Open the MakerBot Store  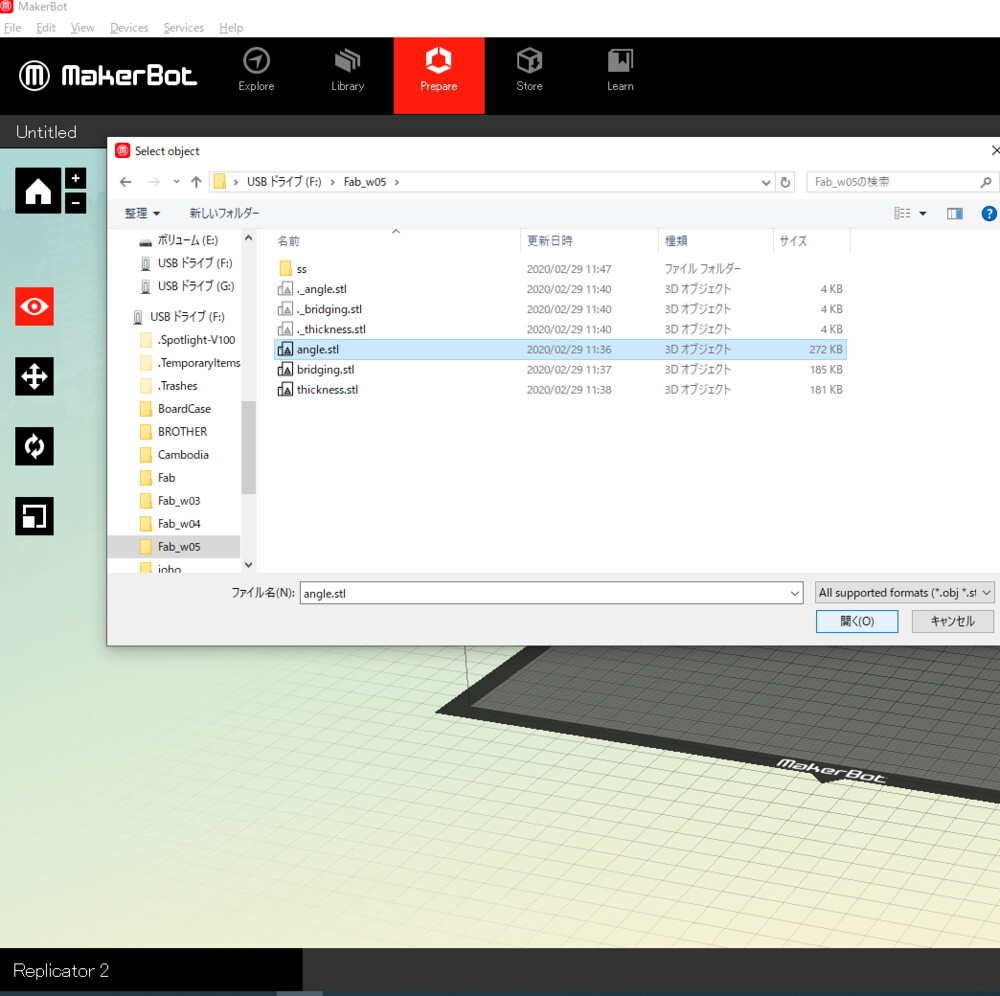pos(529,70)
